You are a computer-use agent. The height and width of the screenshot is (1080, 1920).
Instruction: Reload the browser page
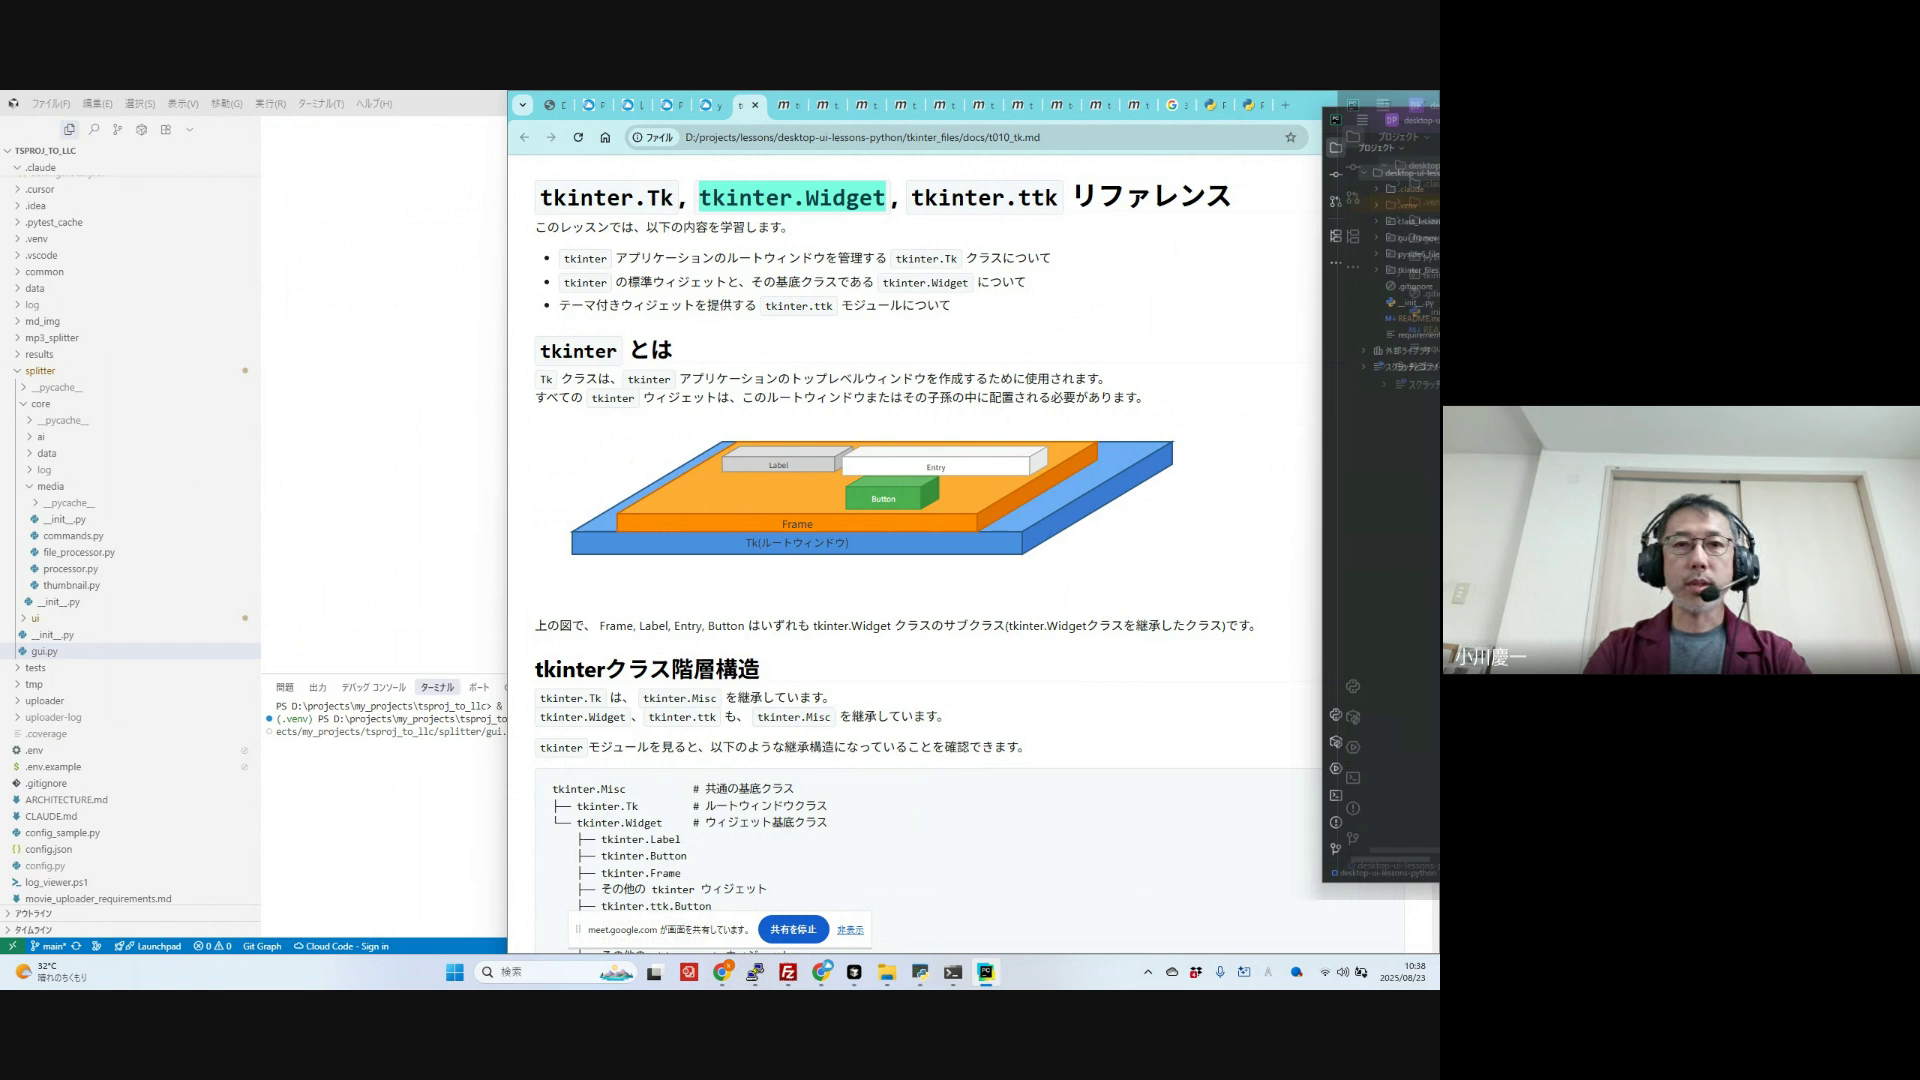[578, 137]
